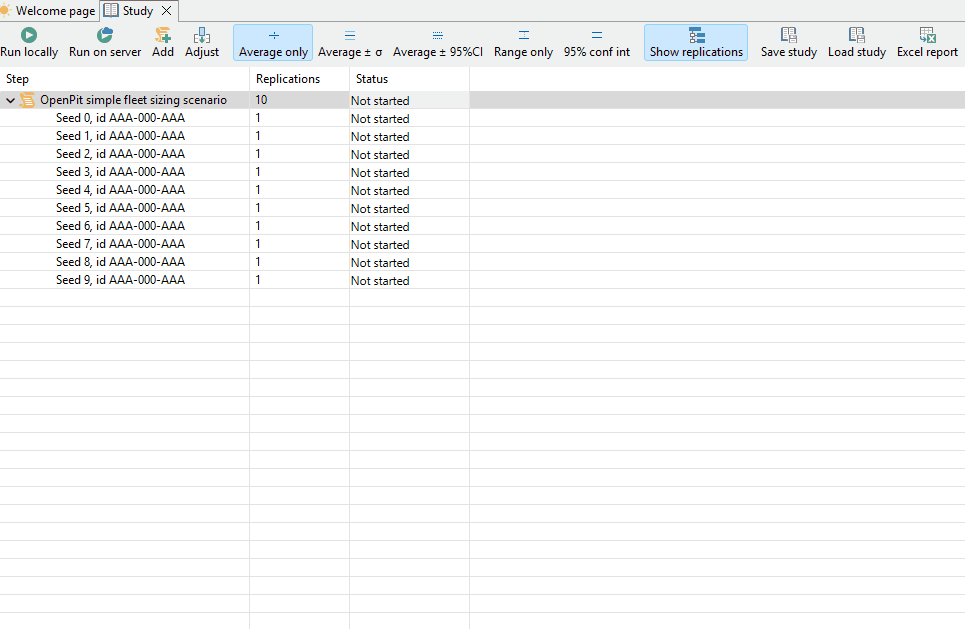This screenshot has height=629, width=965.
Task: Select Seed 0, id AAA-000-AAA row
Action: pyautogui.click(x=482, y=118)
